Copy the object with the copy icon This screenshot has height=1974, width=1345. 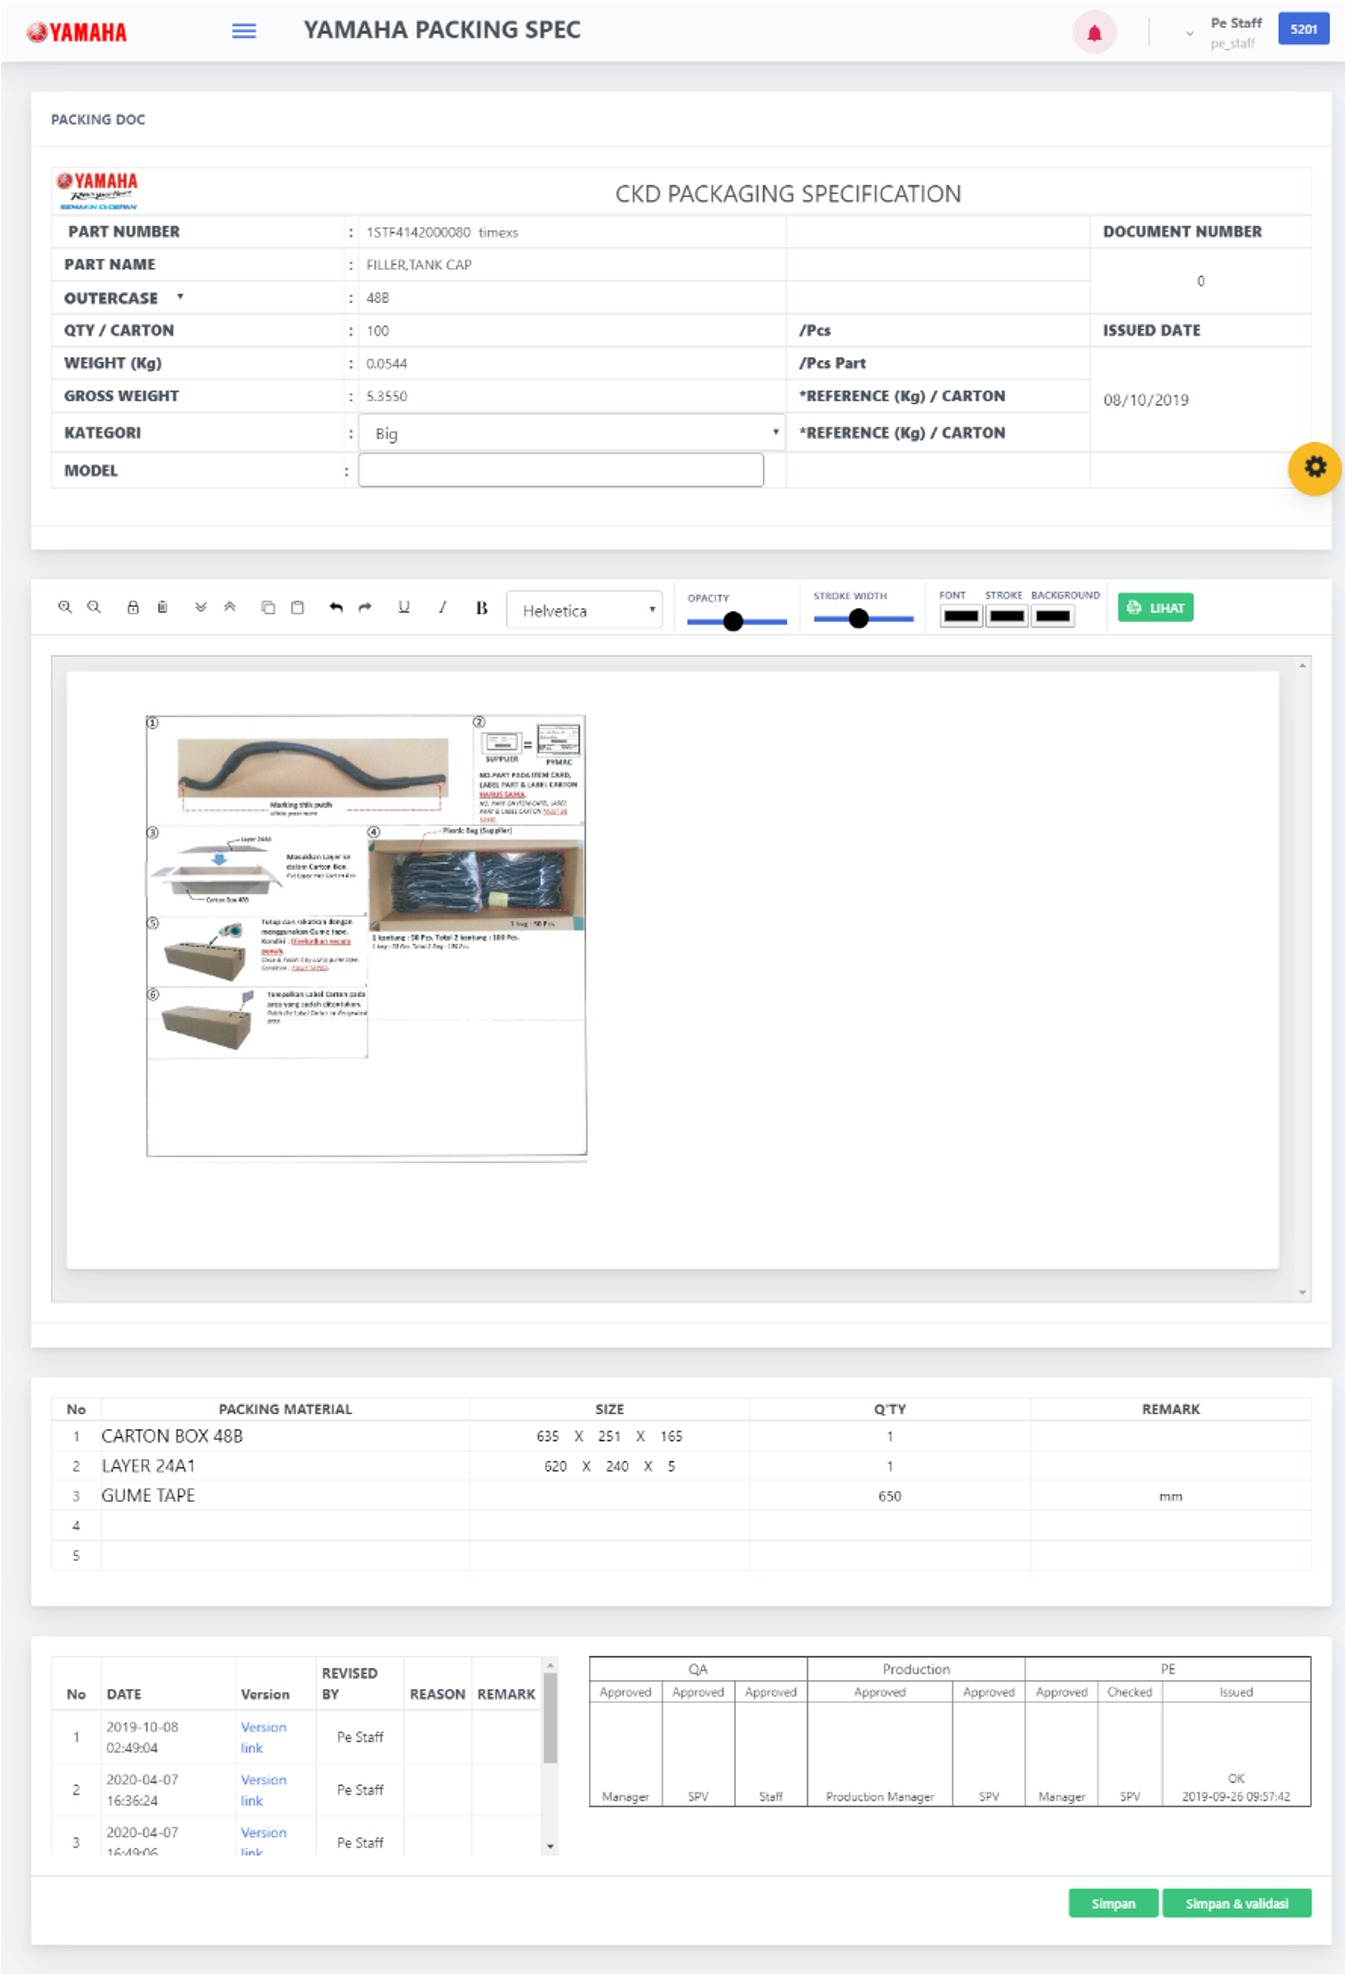(268, 607)
